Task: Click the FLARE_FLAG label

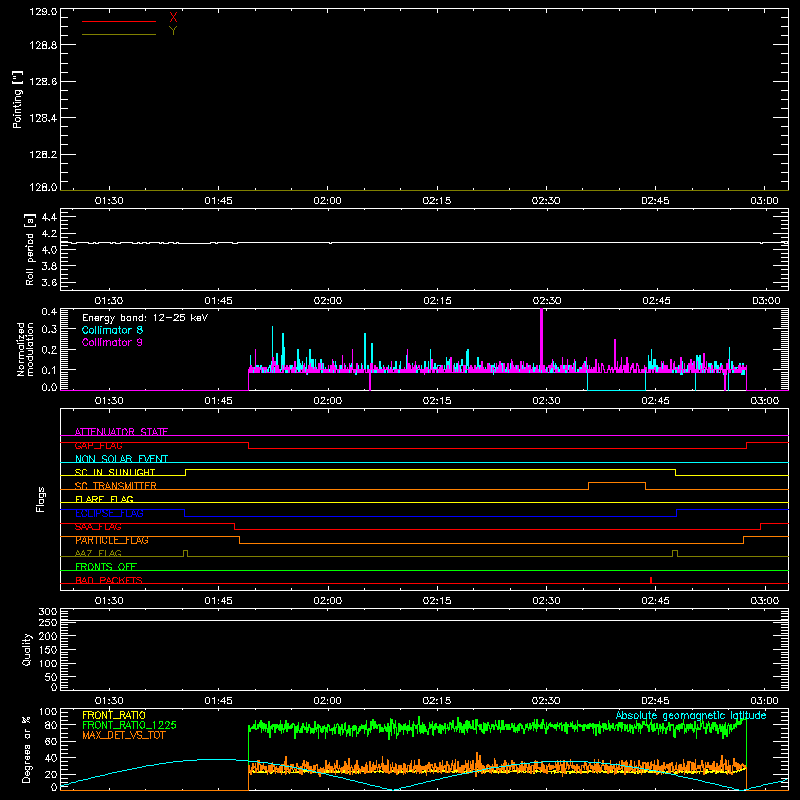Action: [x=104, y=499]
